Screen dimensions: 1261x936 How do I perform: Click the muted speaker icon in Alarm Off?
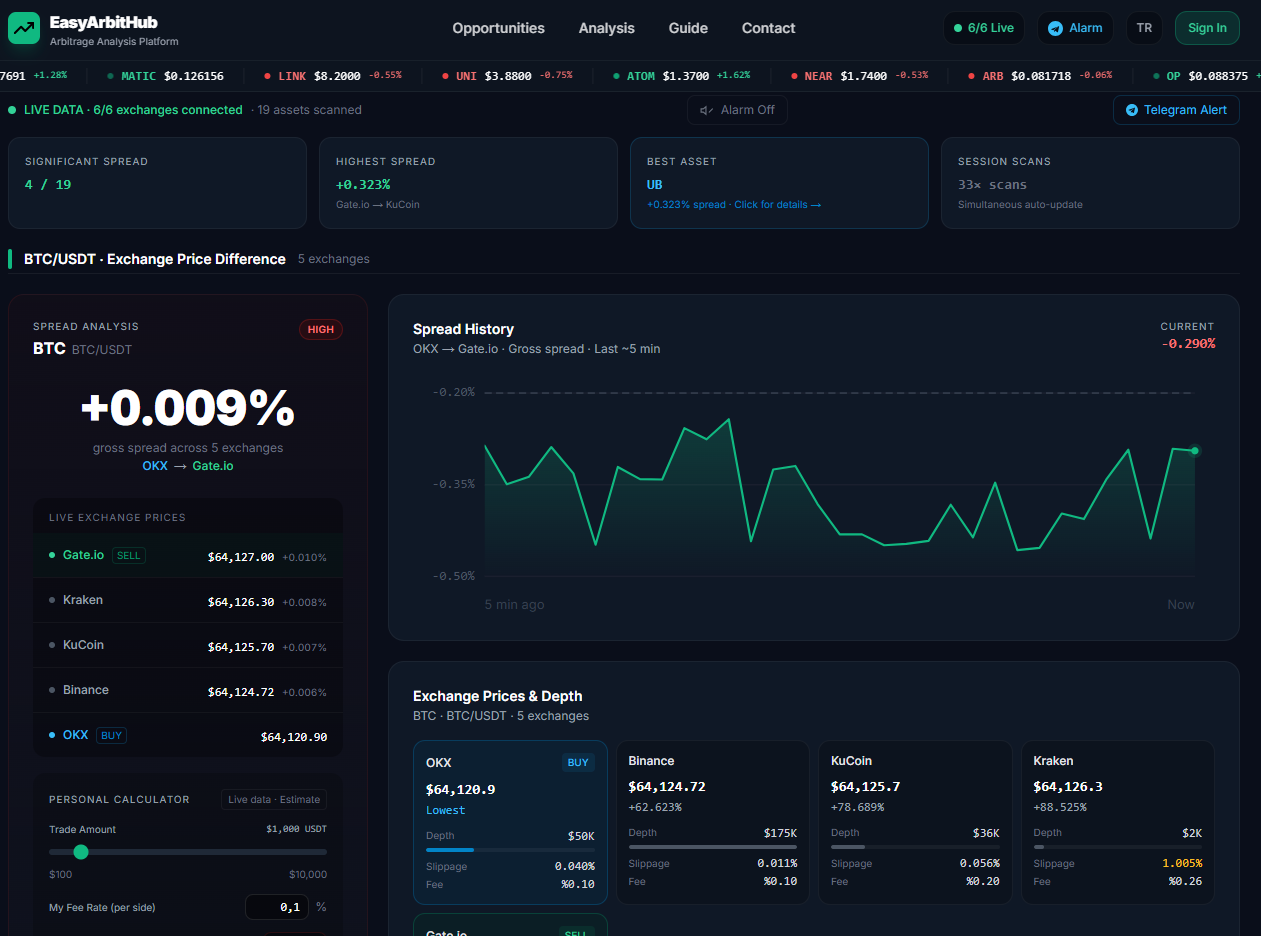point(706,110)
